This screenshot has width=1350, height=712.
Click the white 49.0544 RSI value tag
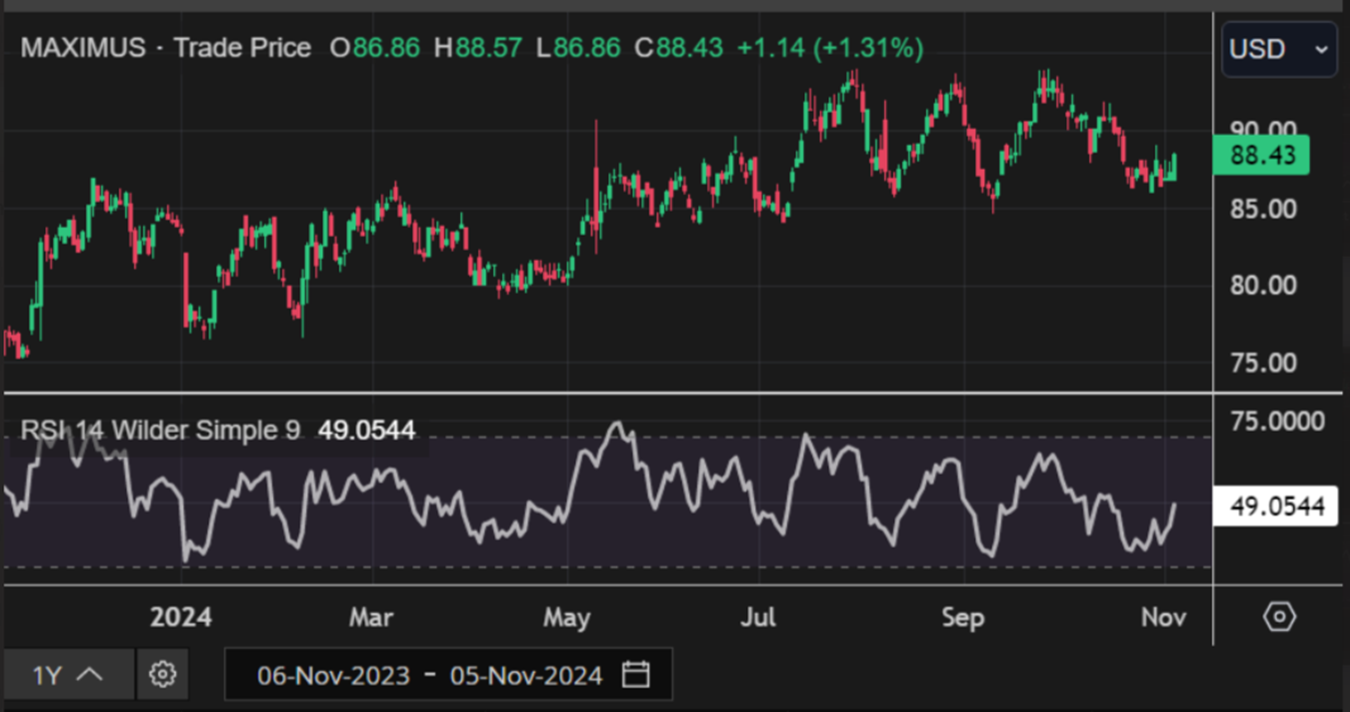1275,506
